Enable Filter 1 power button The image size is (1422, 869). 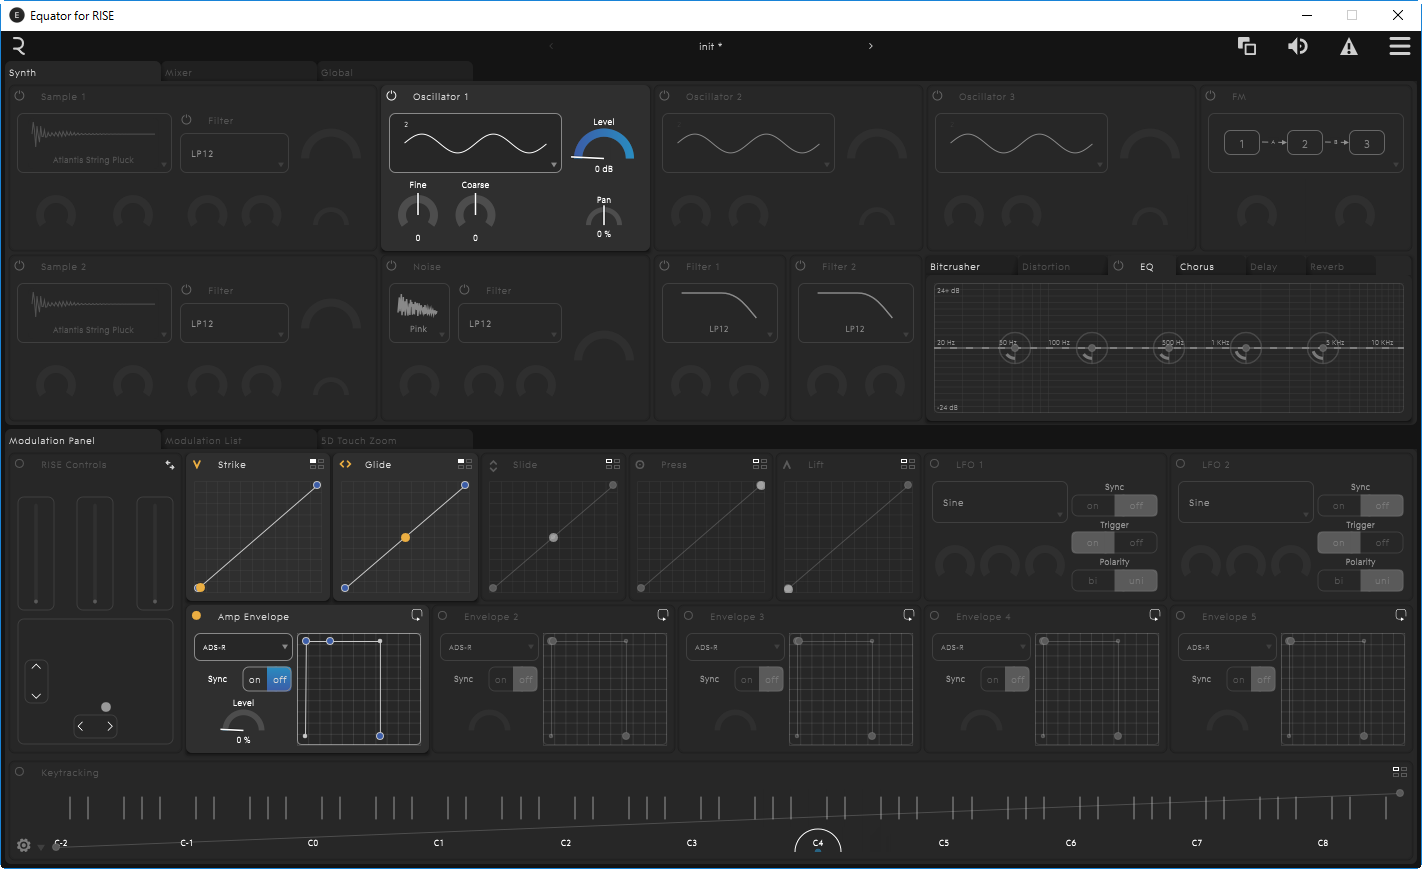point(665,266)
